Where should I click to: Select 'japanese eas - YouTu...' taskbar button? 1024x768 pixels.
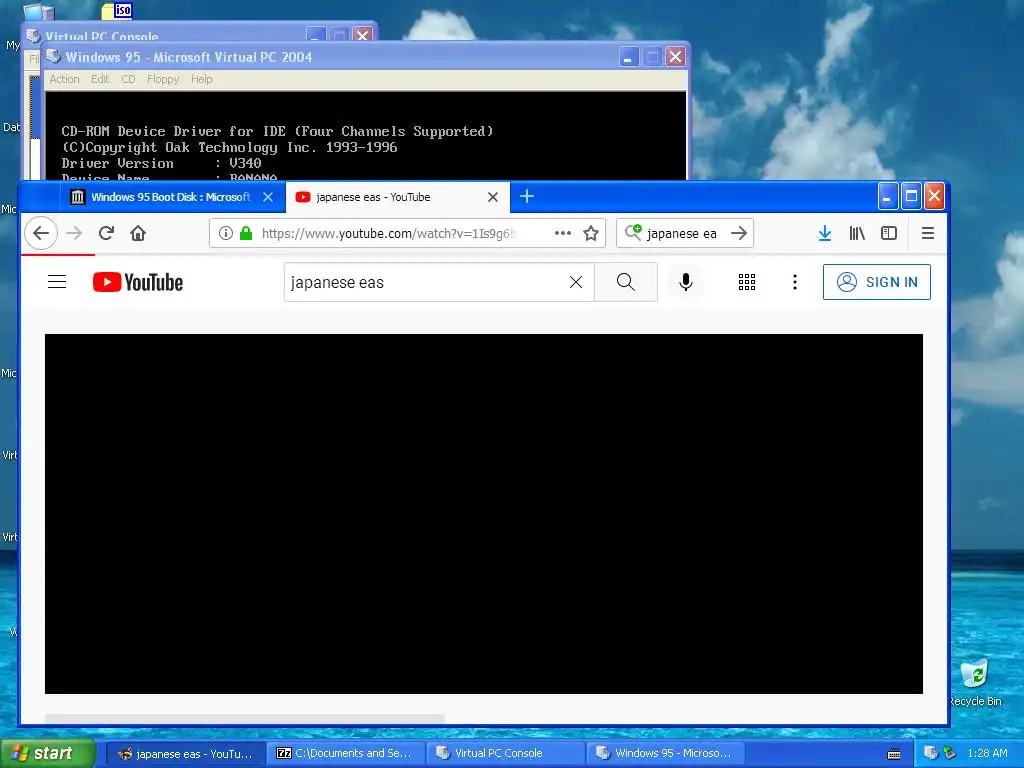(185, 753)
